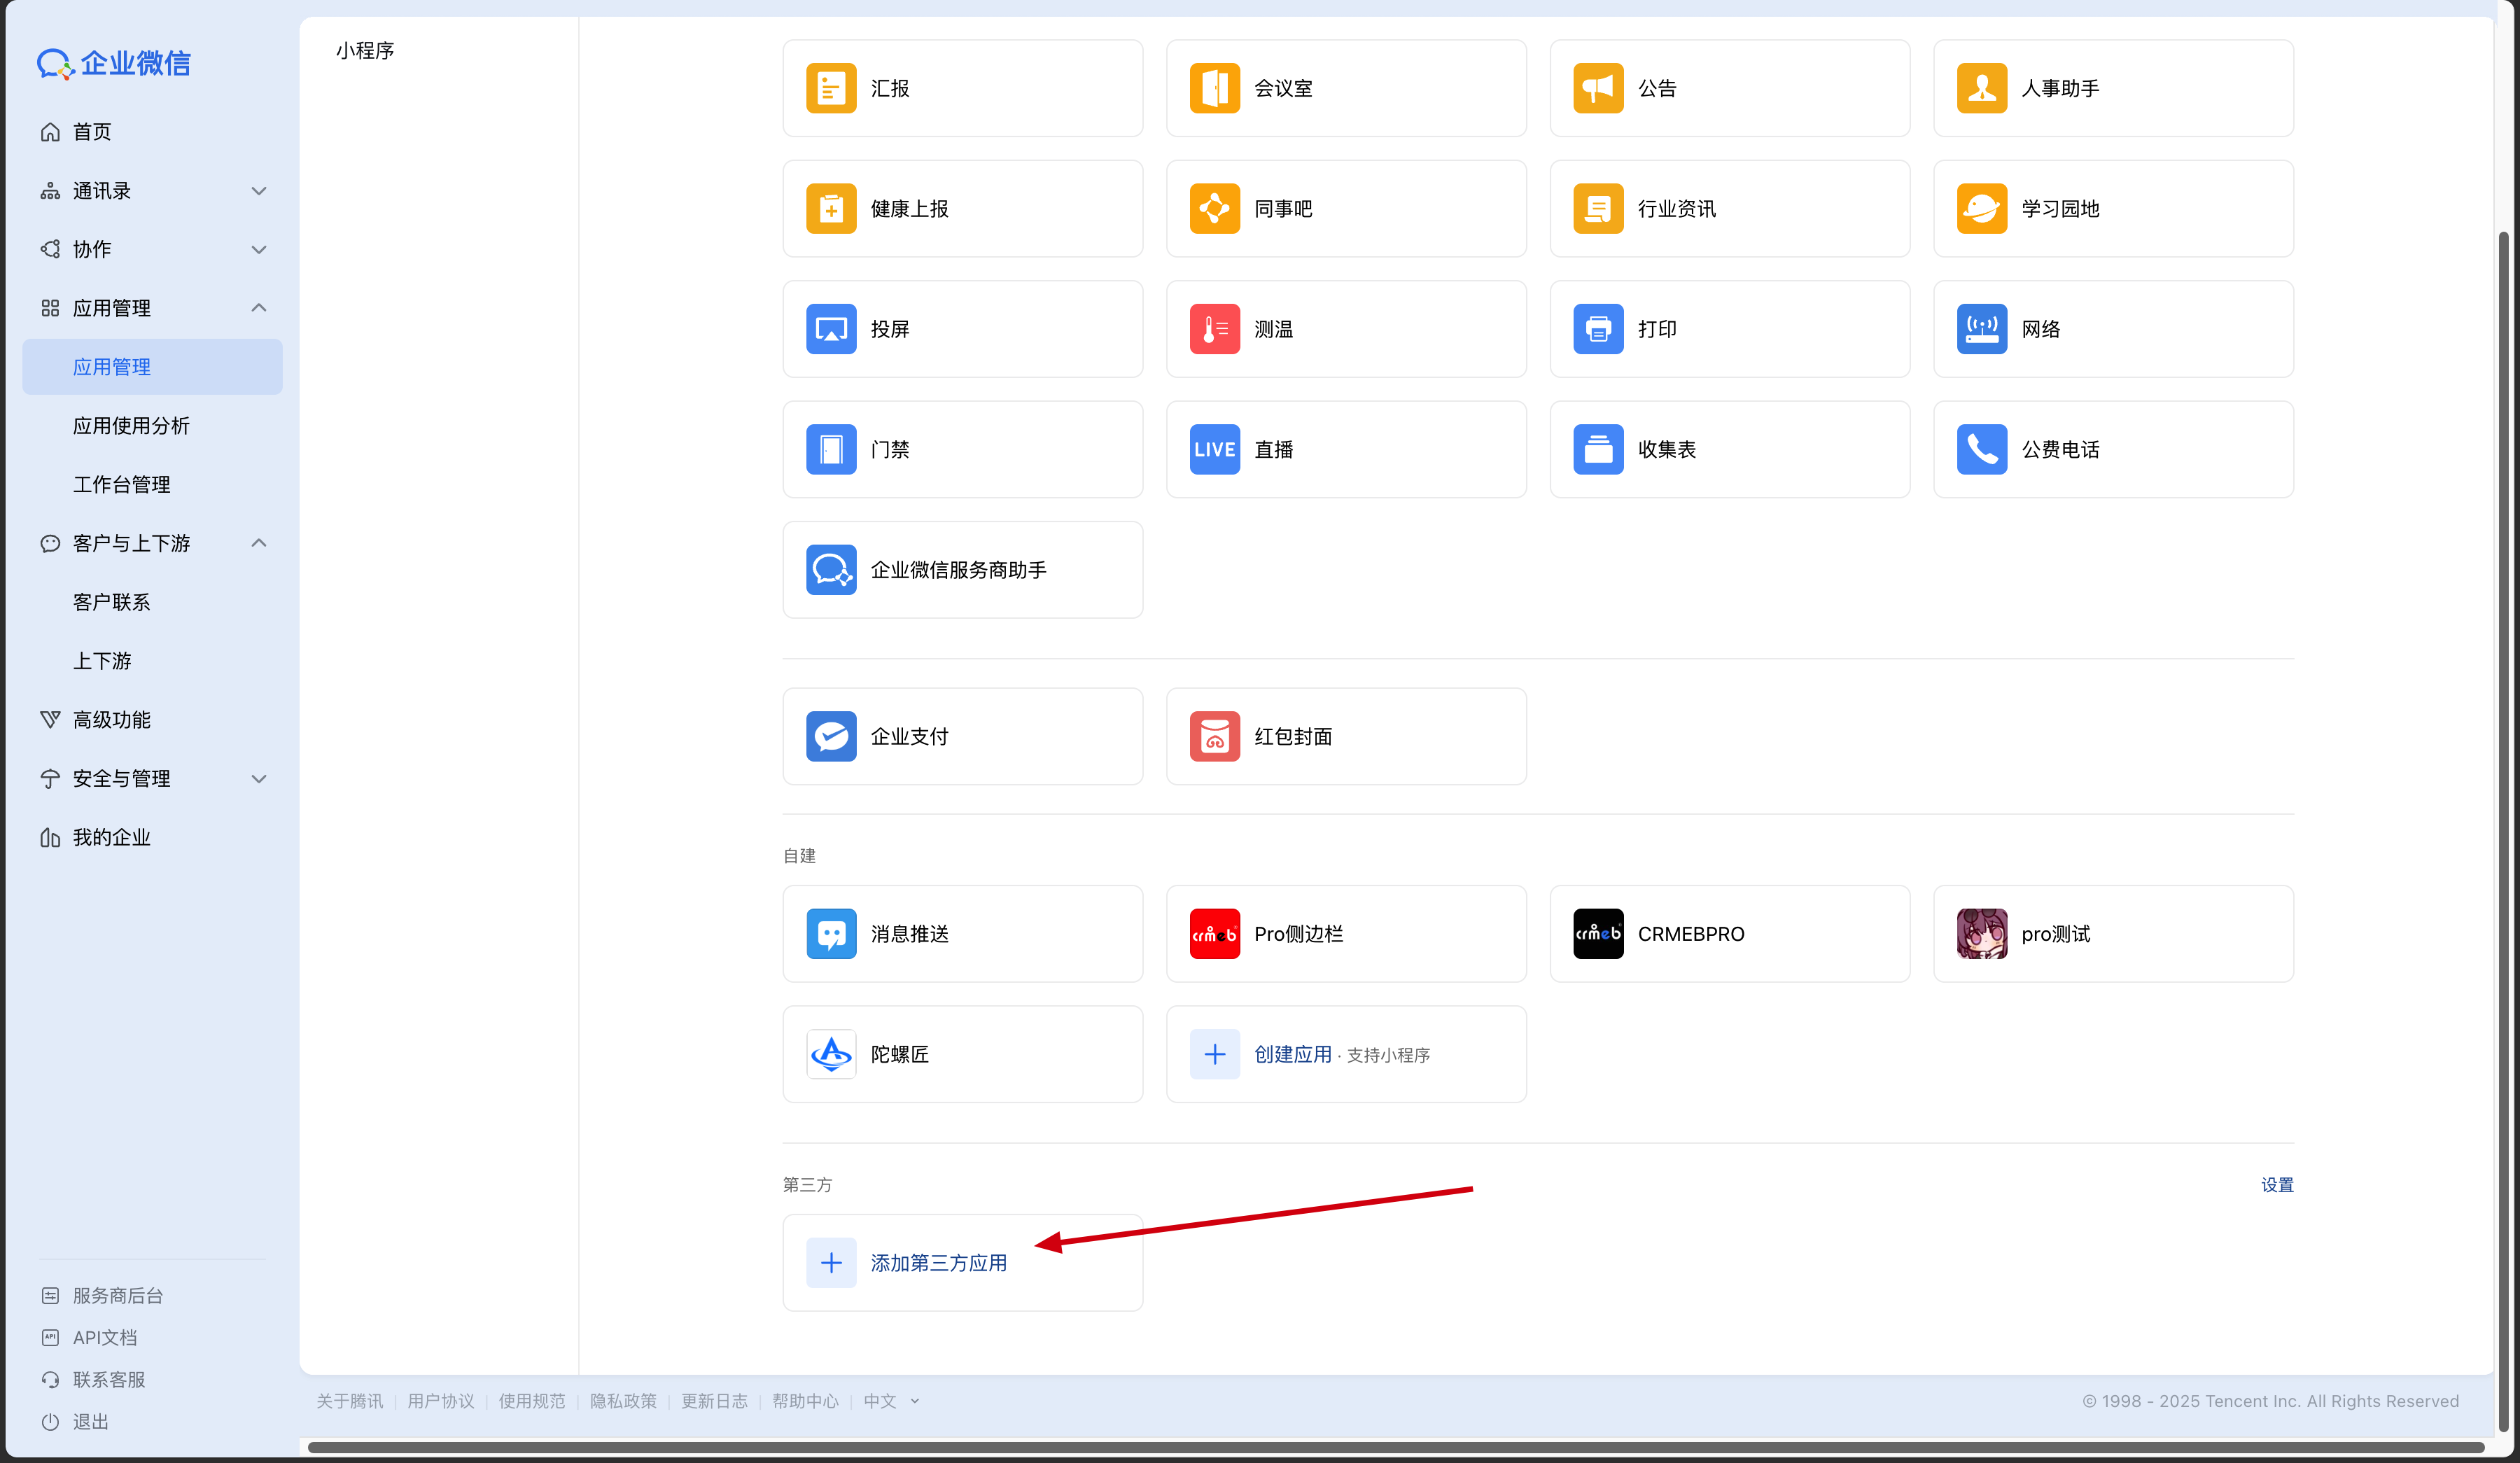2520x1463 pixels.
Task: Open the 陀螺匠 app icon
Action: point(831,1053)
